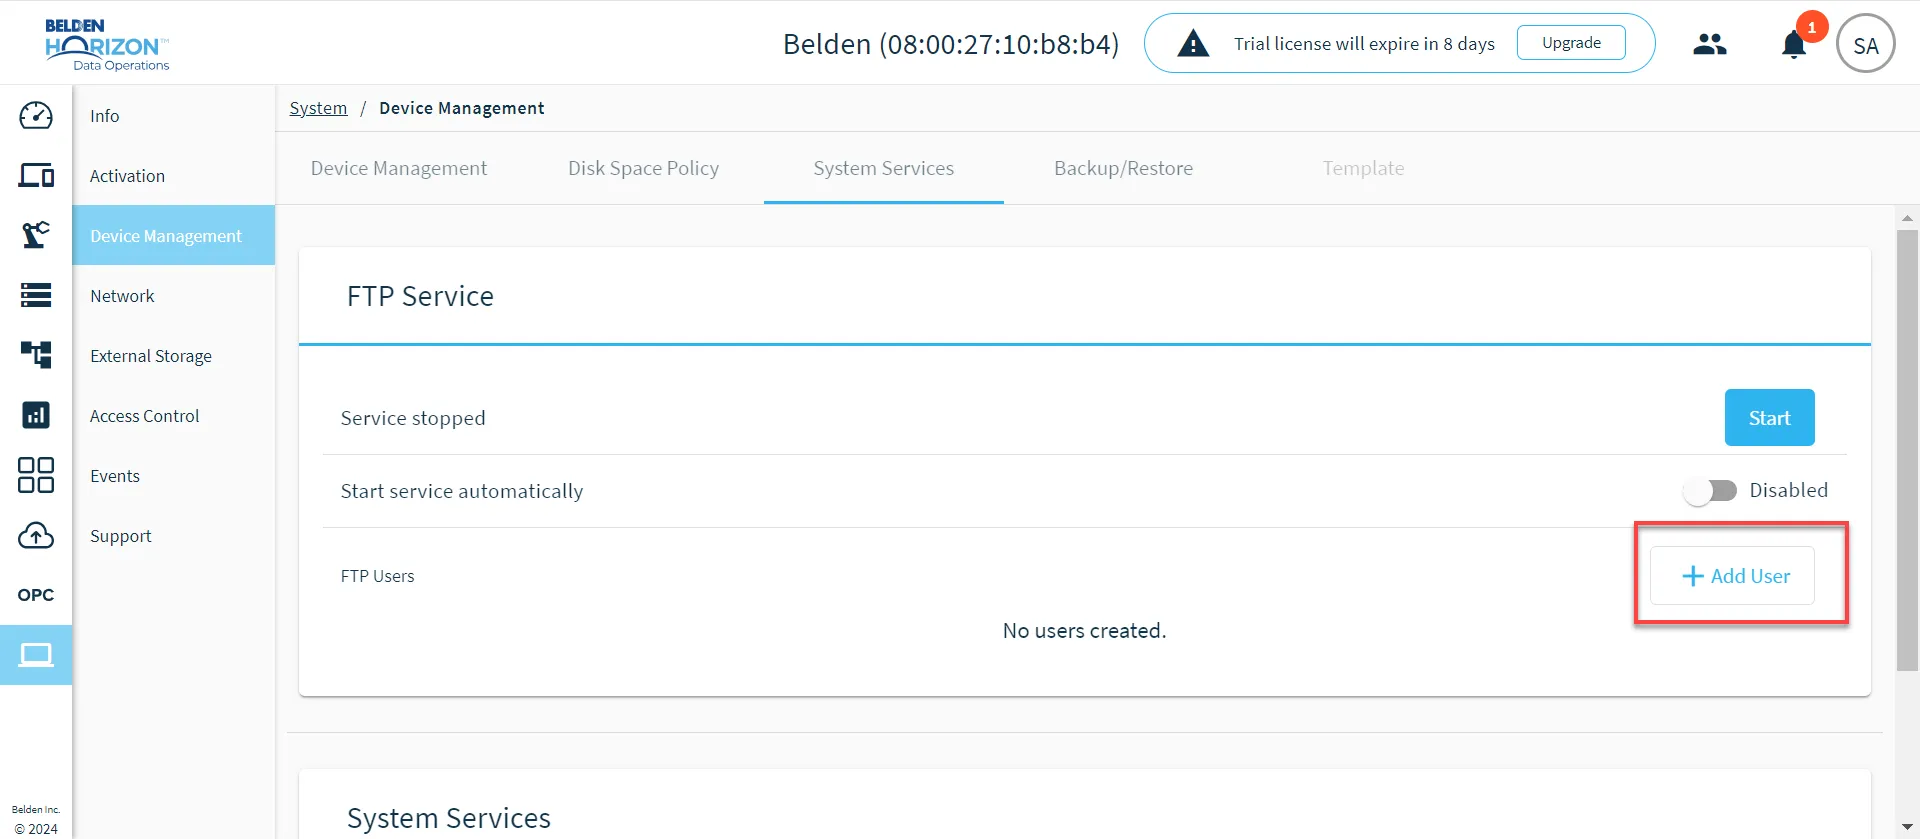1920x839 pixels.
Task: Open the bar chart report icon
Action: tap(36, 415)
